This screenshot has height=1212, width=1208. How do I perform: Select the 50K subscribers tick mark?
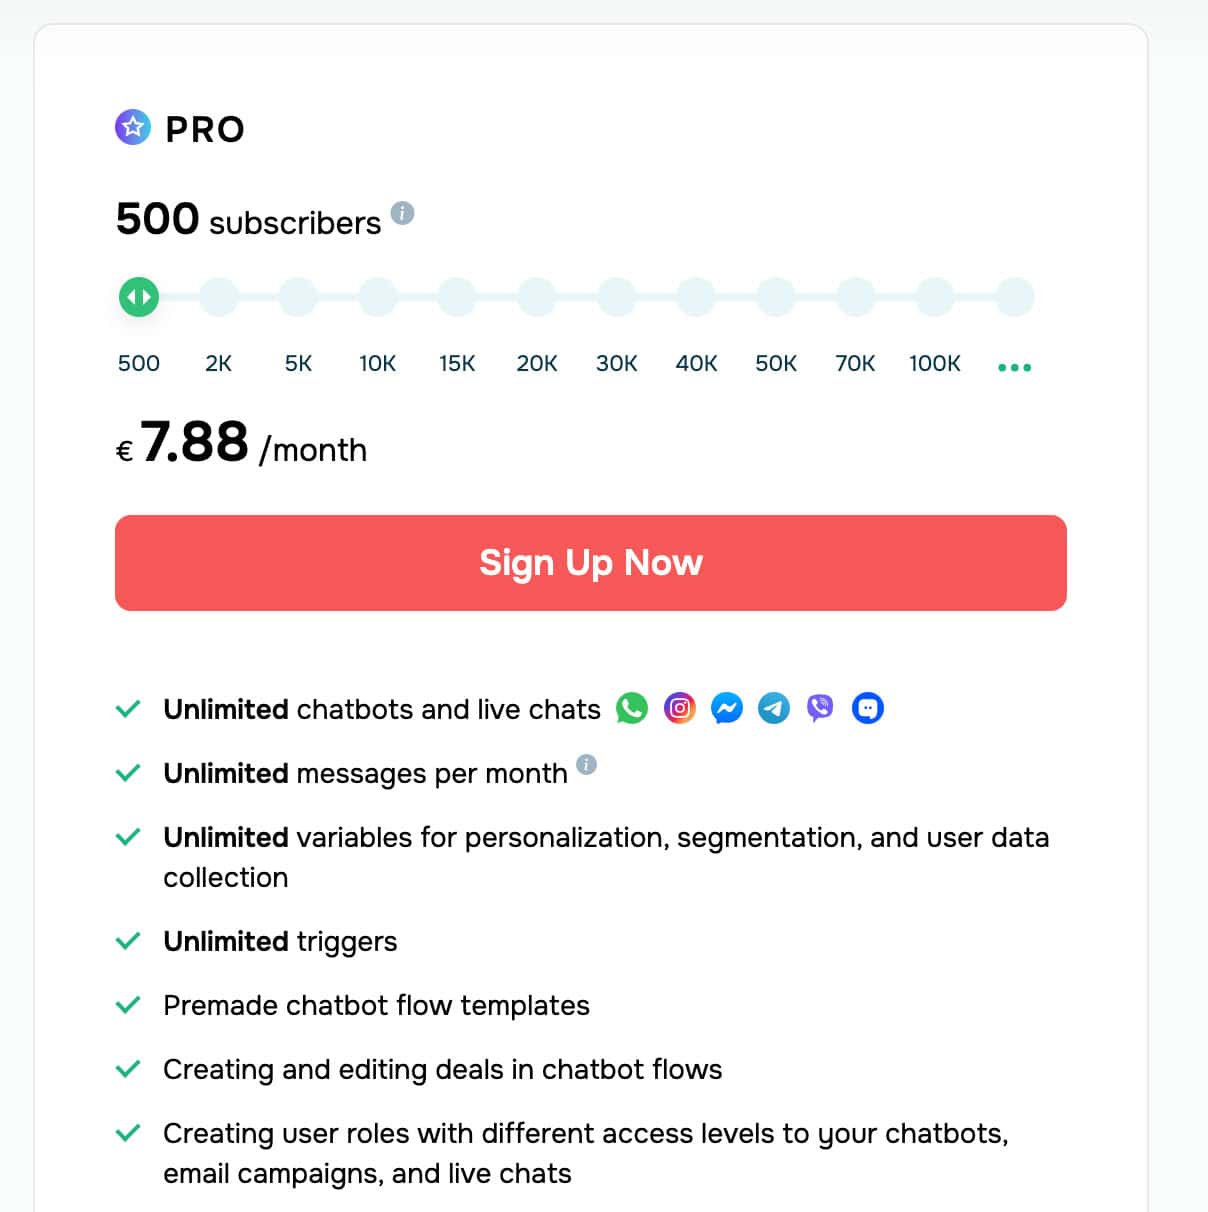(x=775, y=296)
